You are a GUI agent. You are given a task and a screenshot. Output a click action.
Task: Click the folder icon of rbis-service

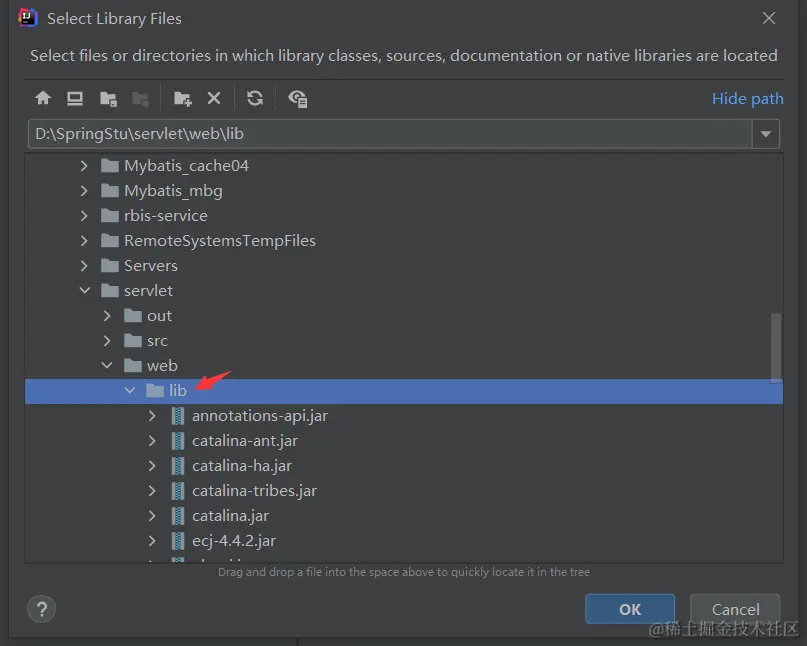110,216
